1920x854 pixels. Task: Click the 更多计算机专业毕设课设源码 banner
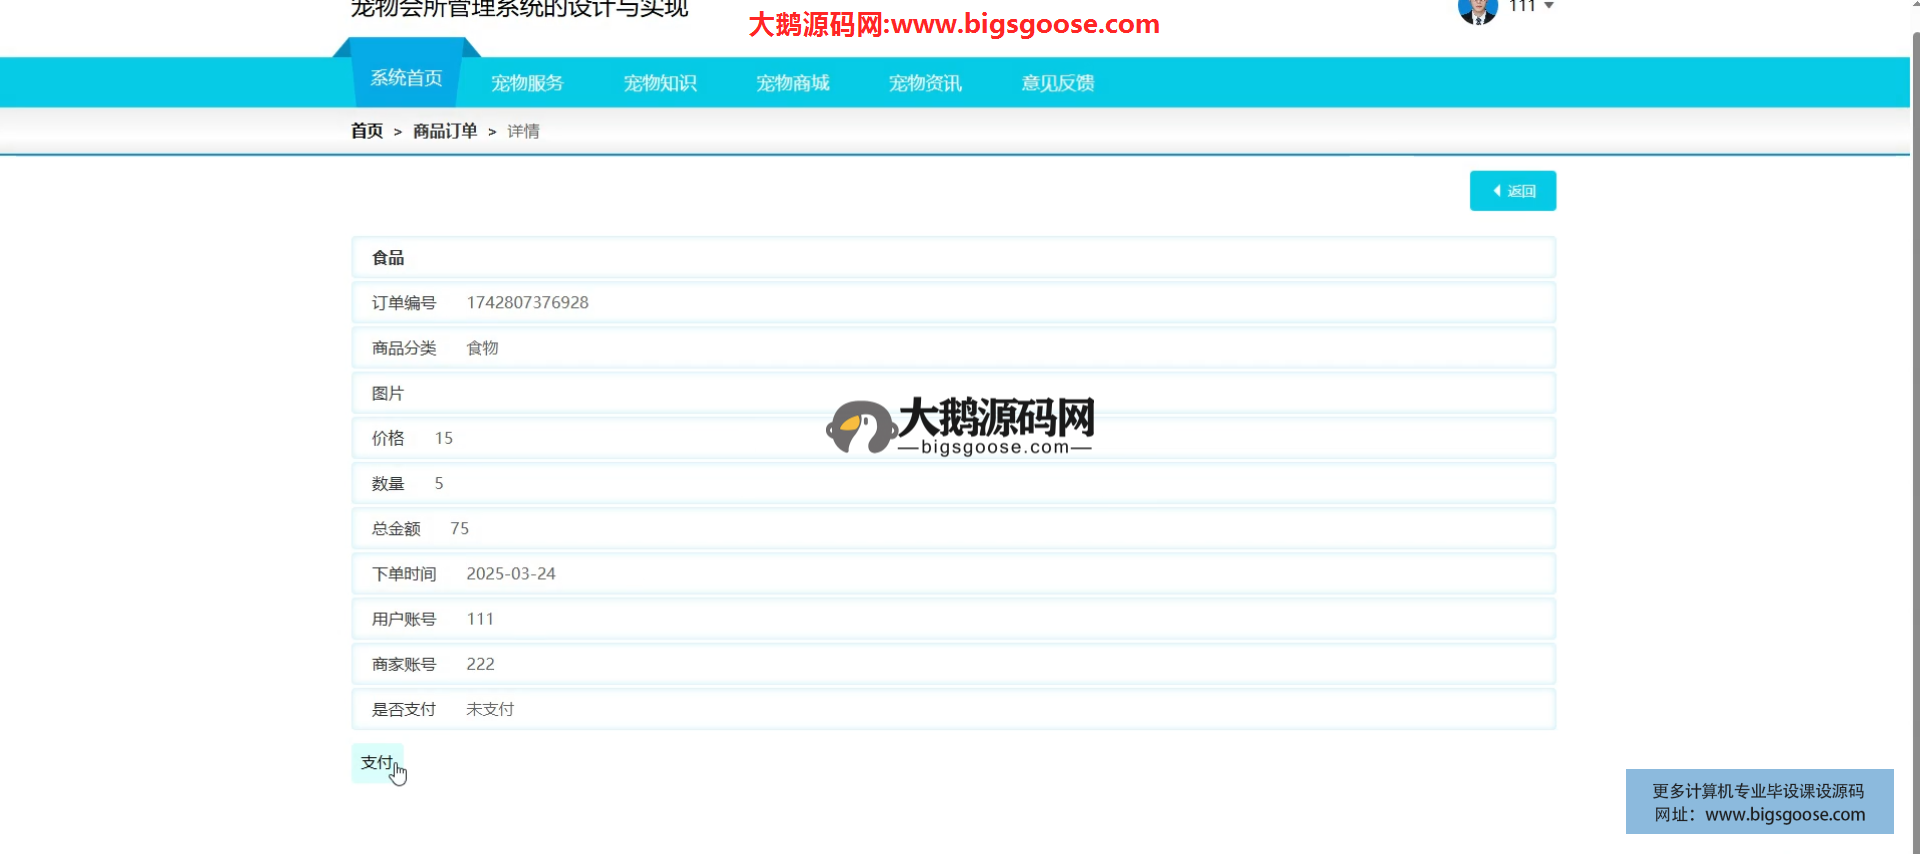pyautogui.click(x=1759, y=802)
